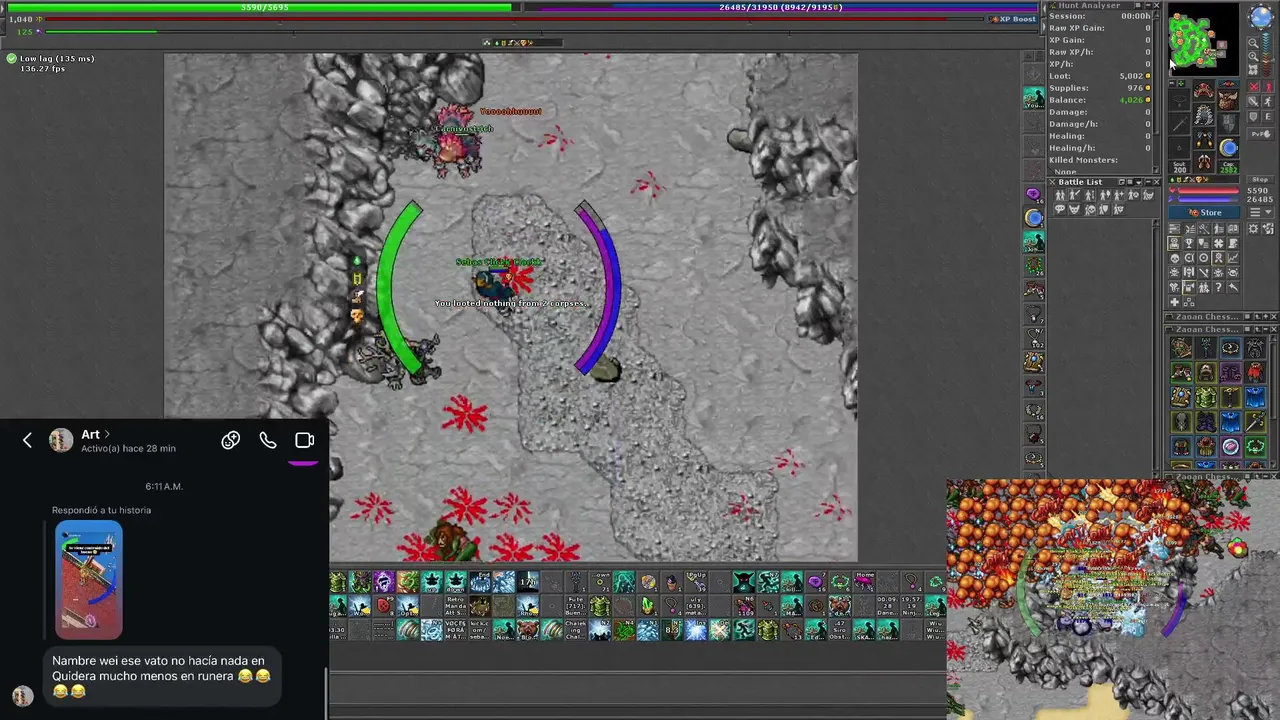
Task: Click the Supplies value 976 in Hunt Analyser
Action: [x=1136, y=88]
